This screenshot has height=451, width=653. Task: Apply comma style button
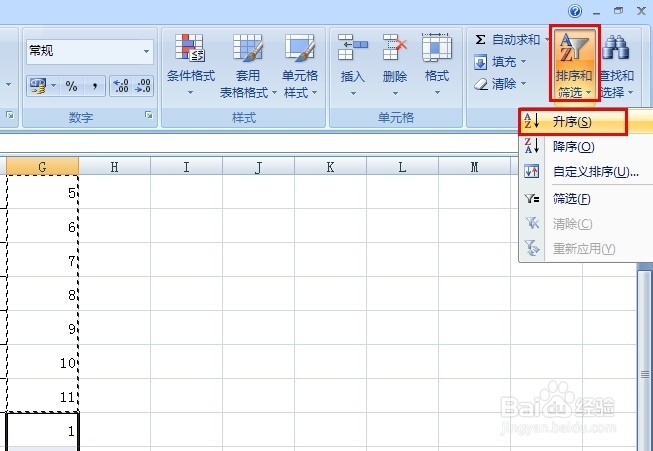tap(95, 86)
